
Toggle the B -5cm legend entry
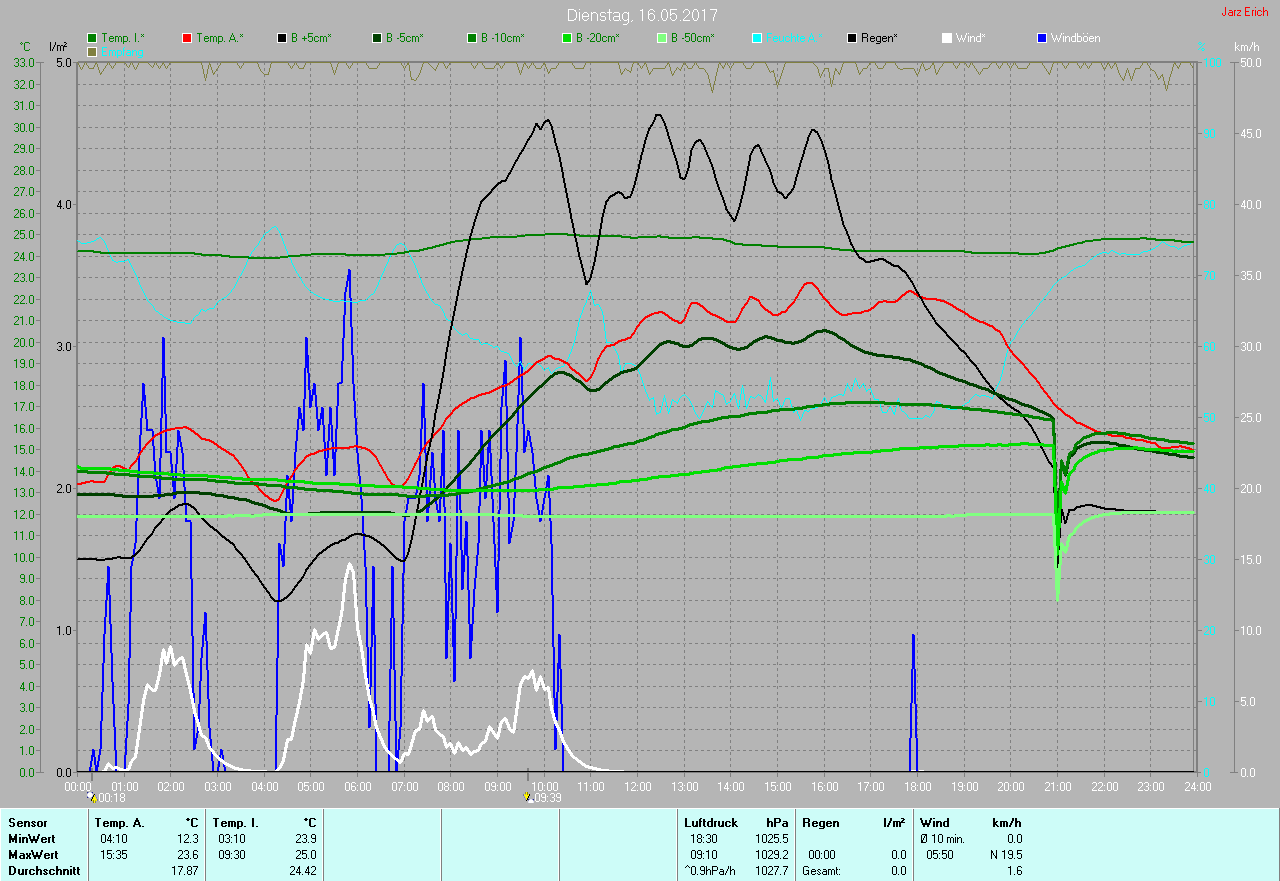(397, 38)
